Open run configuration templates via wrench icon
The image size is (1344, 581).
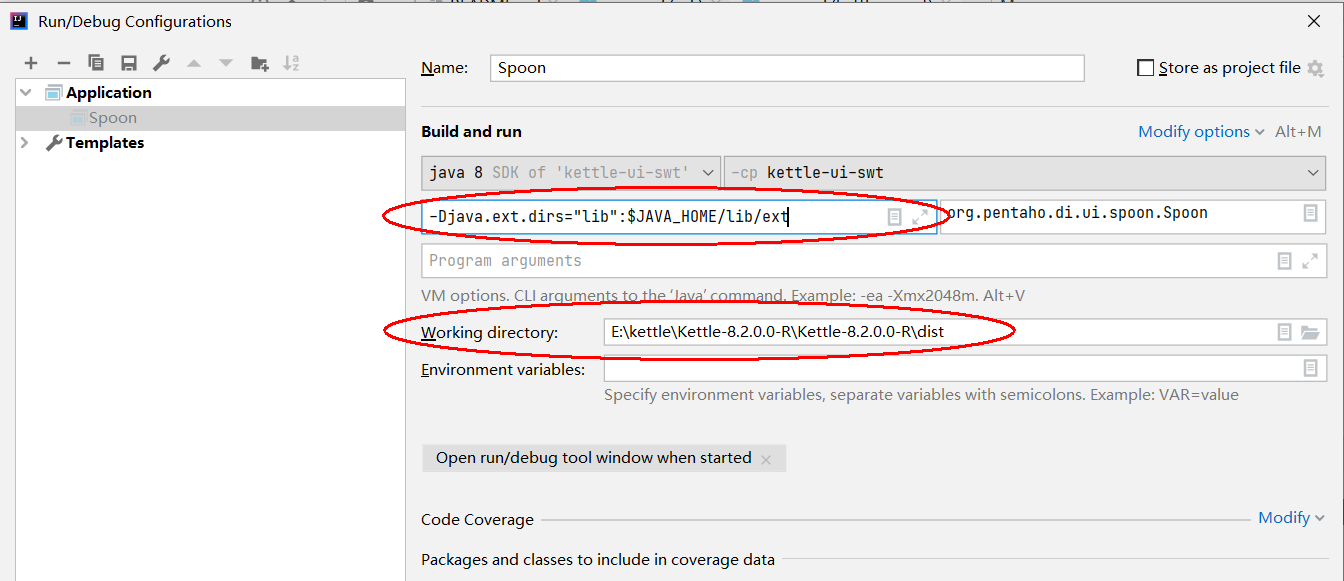click(x=161, y=62)
